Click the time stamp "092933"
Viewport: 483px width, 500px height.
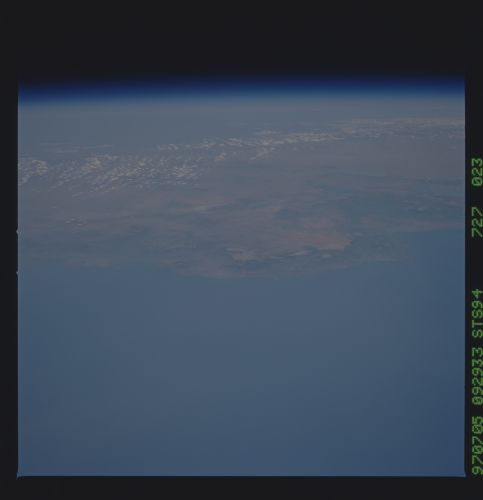(477, 376)
